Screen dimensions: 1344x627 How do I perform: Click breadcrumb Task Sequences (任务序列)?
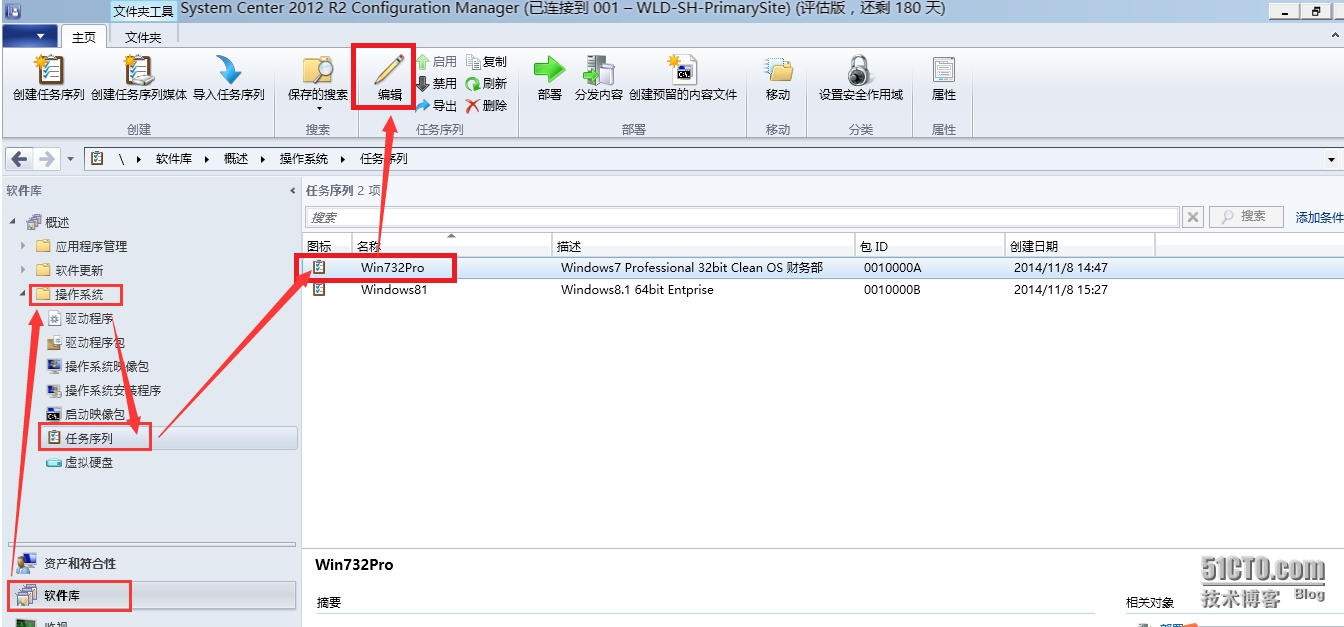tap(384, 159)
